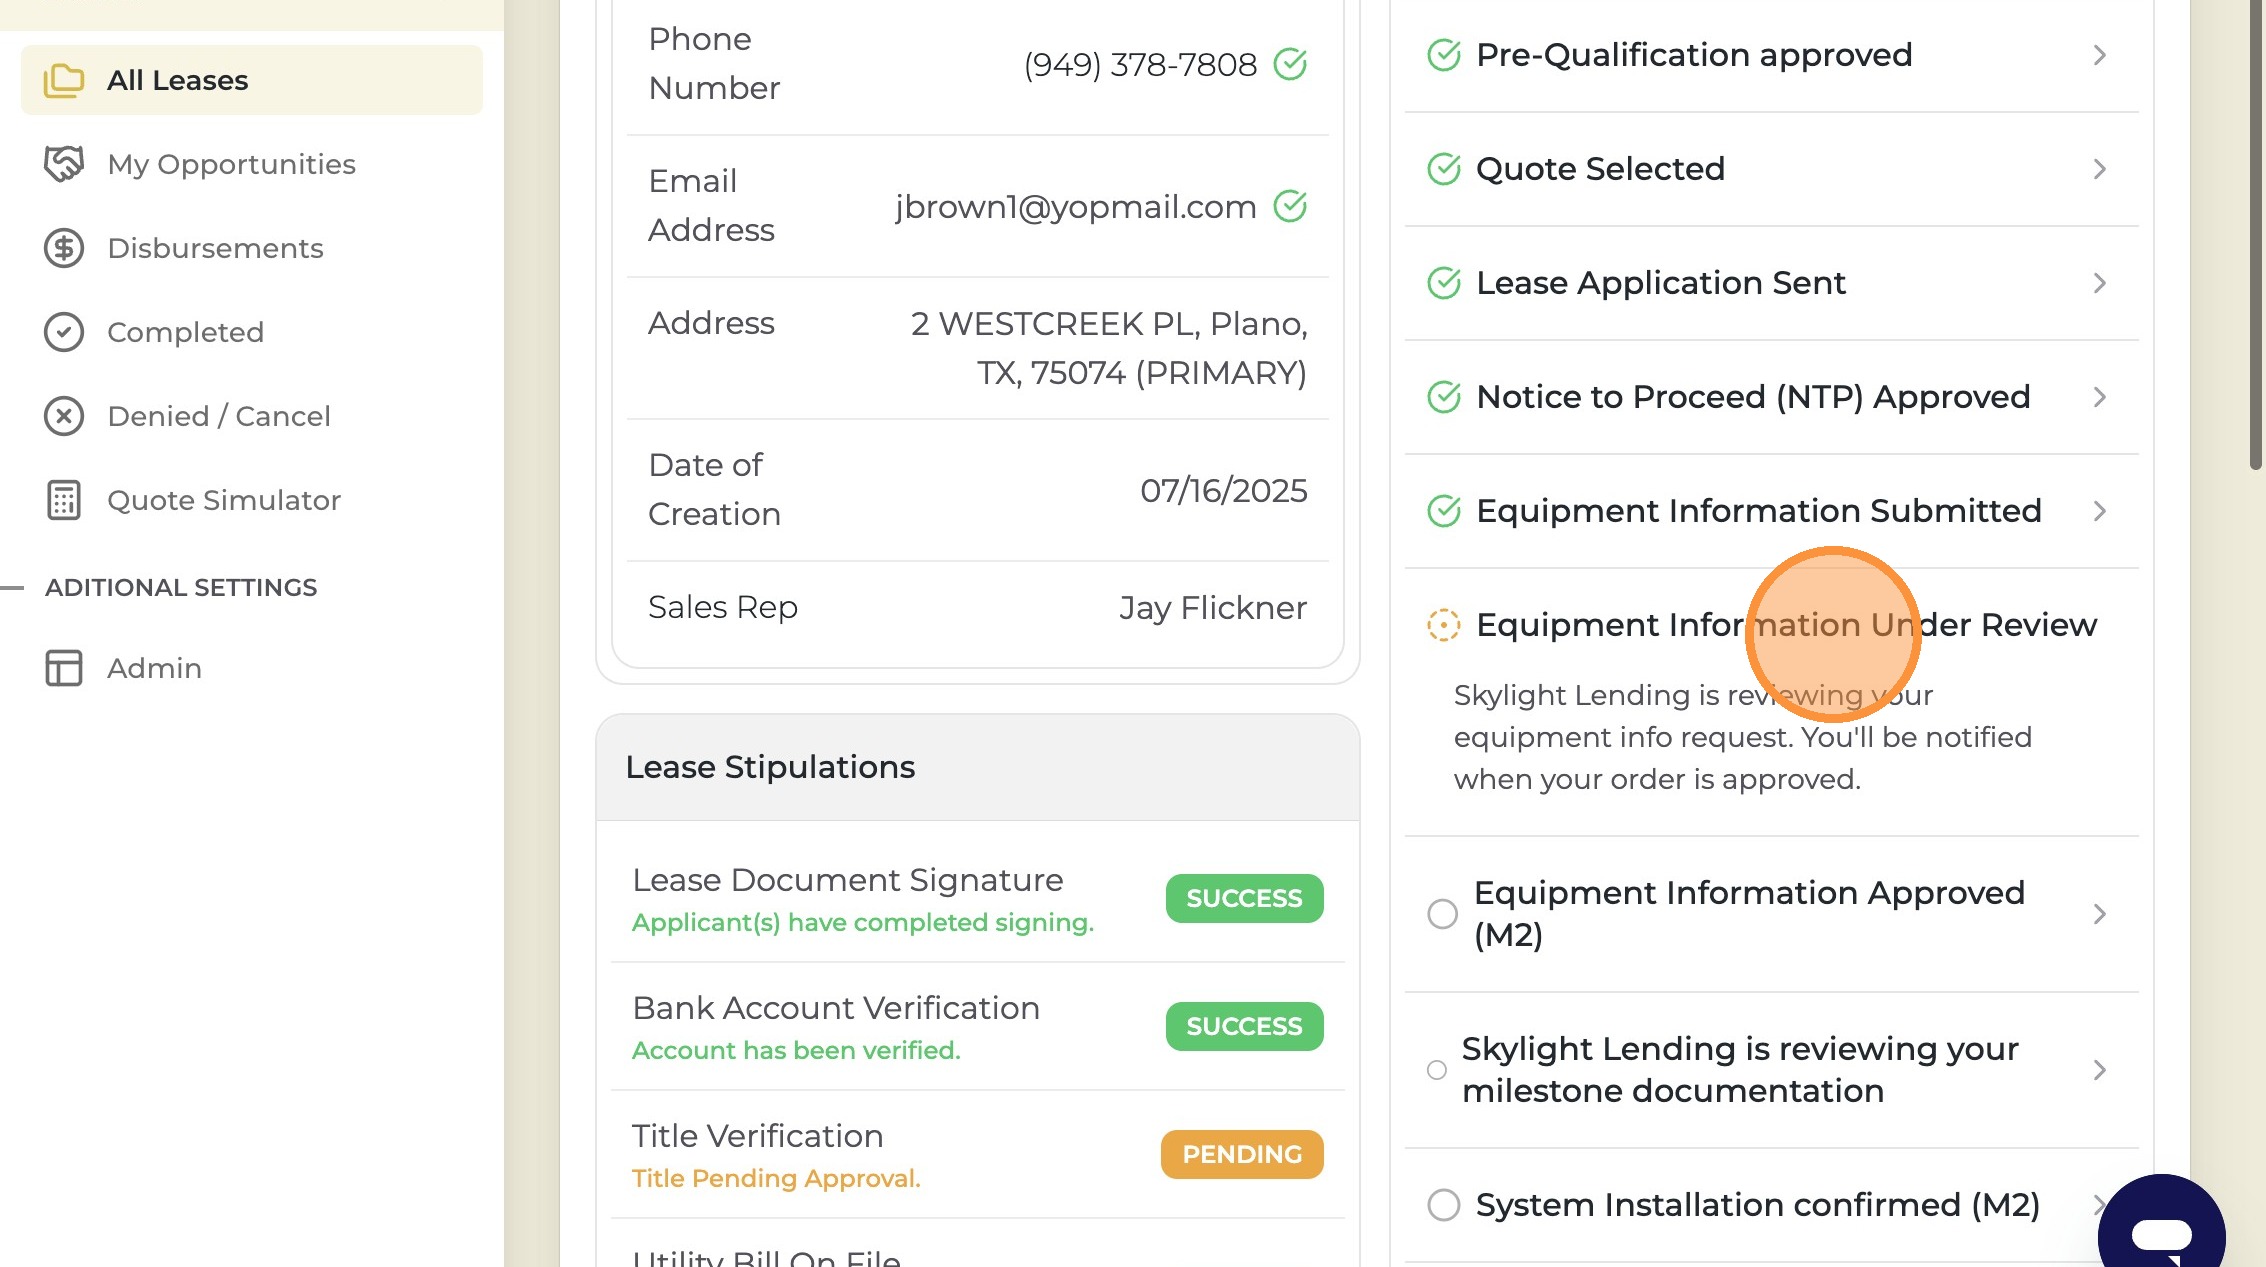Click the Admin layout icon

click(64, 668)
